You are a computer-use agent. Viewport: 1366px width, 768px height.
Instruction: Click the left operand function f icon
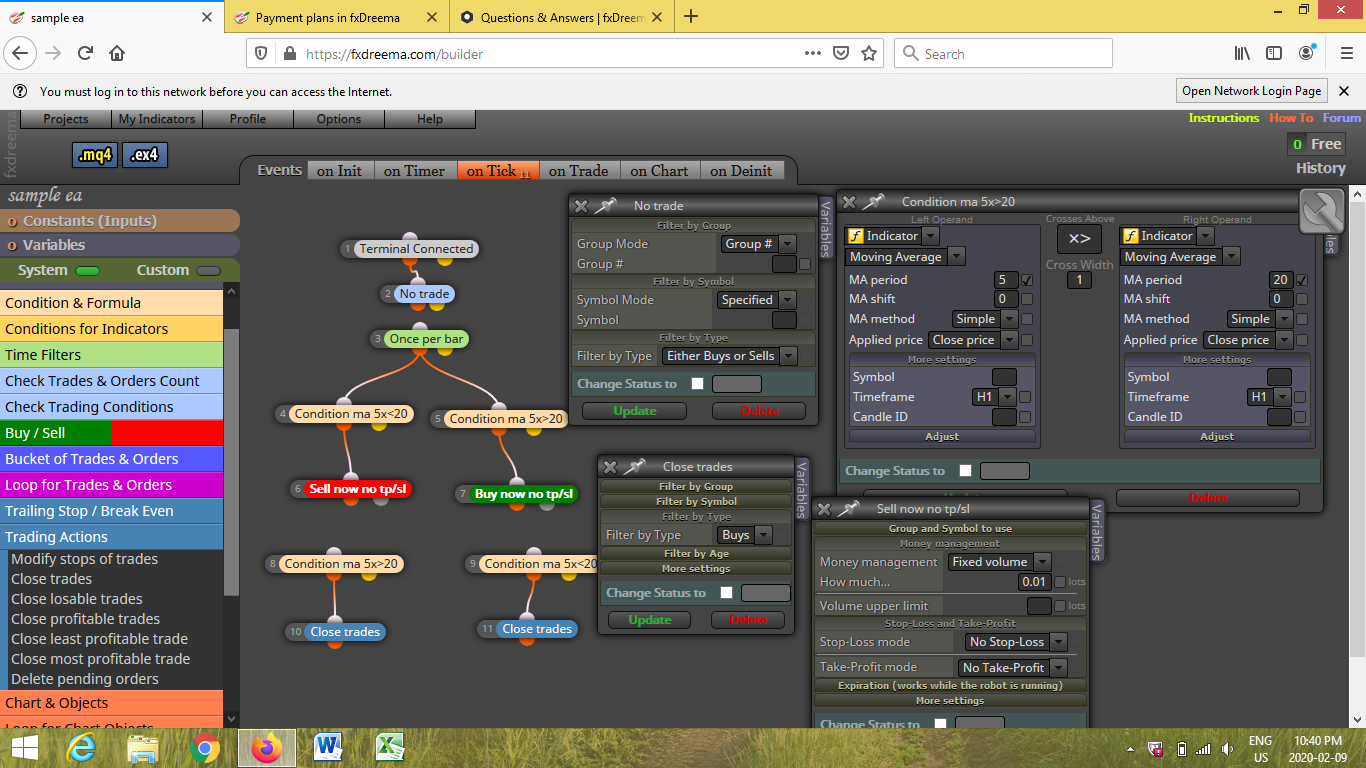tap(855, 236)
